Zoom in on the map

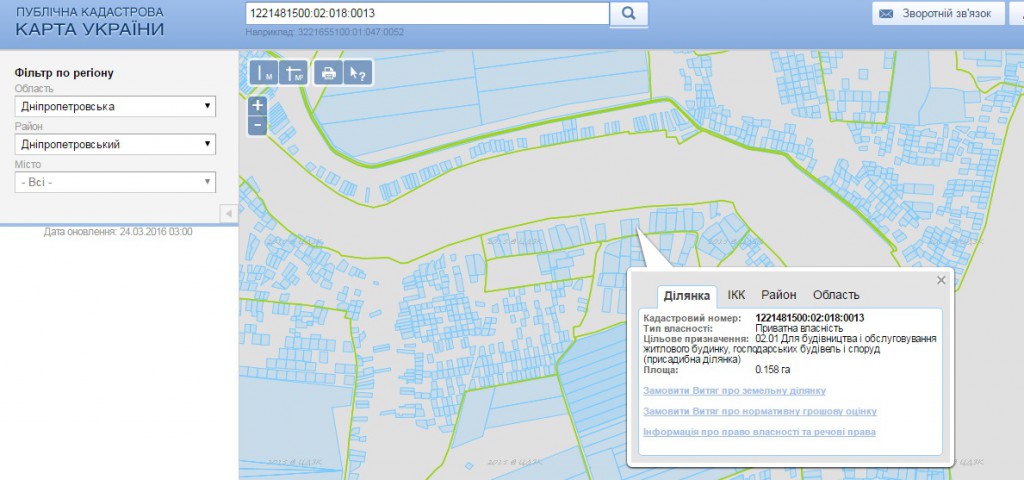pyautogui.click(x=257, y=105)
